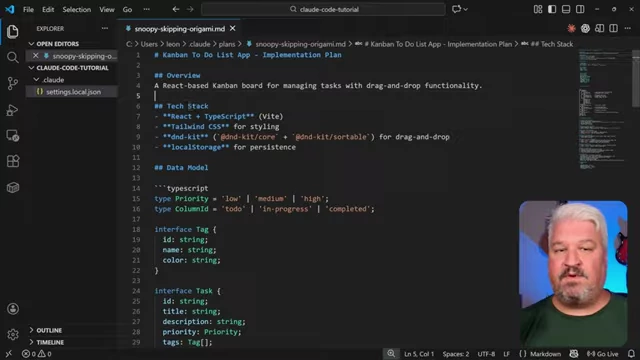This screenshot has width=640, height=360.
Task: Open Run and Debug view
Action: click(13, 110)
